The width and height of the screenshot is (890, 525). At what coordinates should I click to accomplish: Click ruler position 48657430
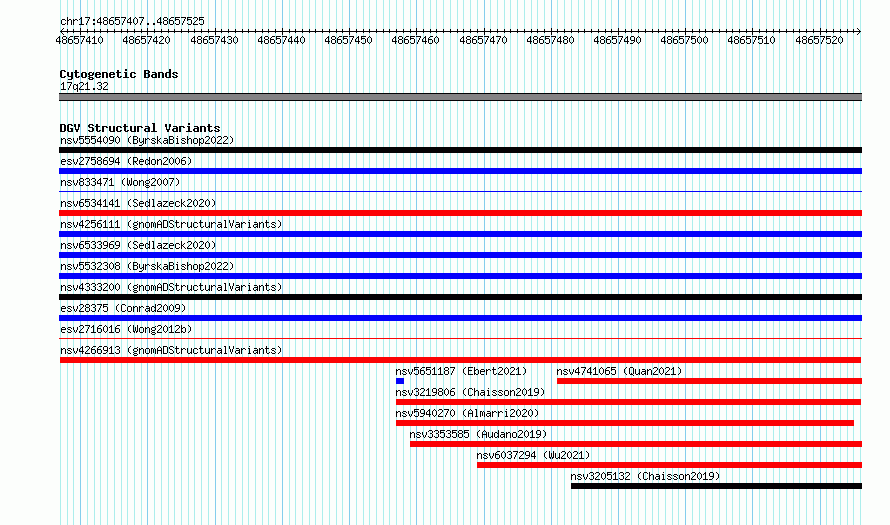[214, 40]
